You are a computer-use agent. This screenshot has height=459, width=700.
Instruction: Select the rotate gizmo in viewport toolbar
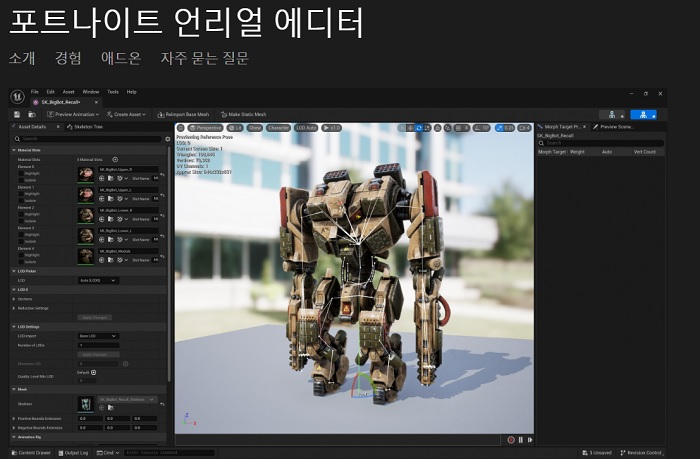pyautogui.click(x=419, y=128)
